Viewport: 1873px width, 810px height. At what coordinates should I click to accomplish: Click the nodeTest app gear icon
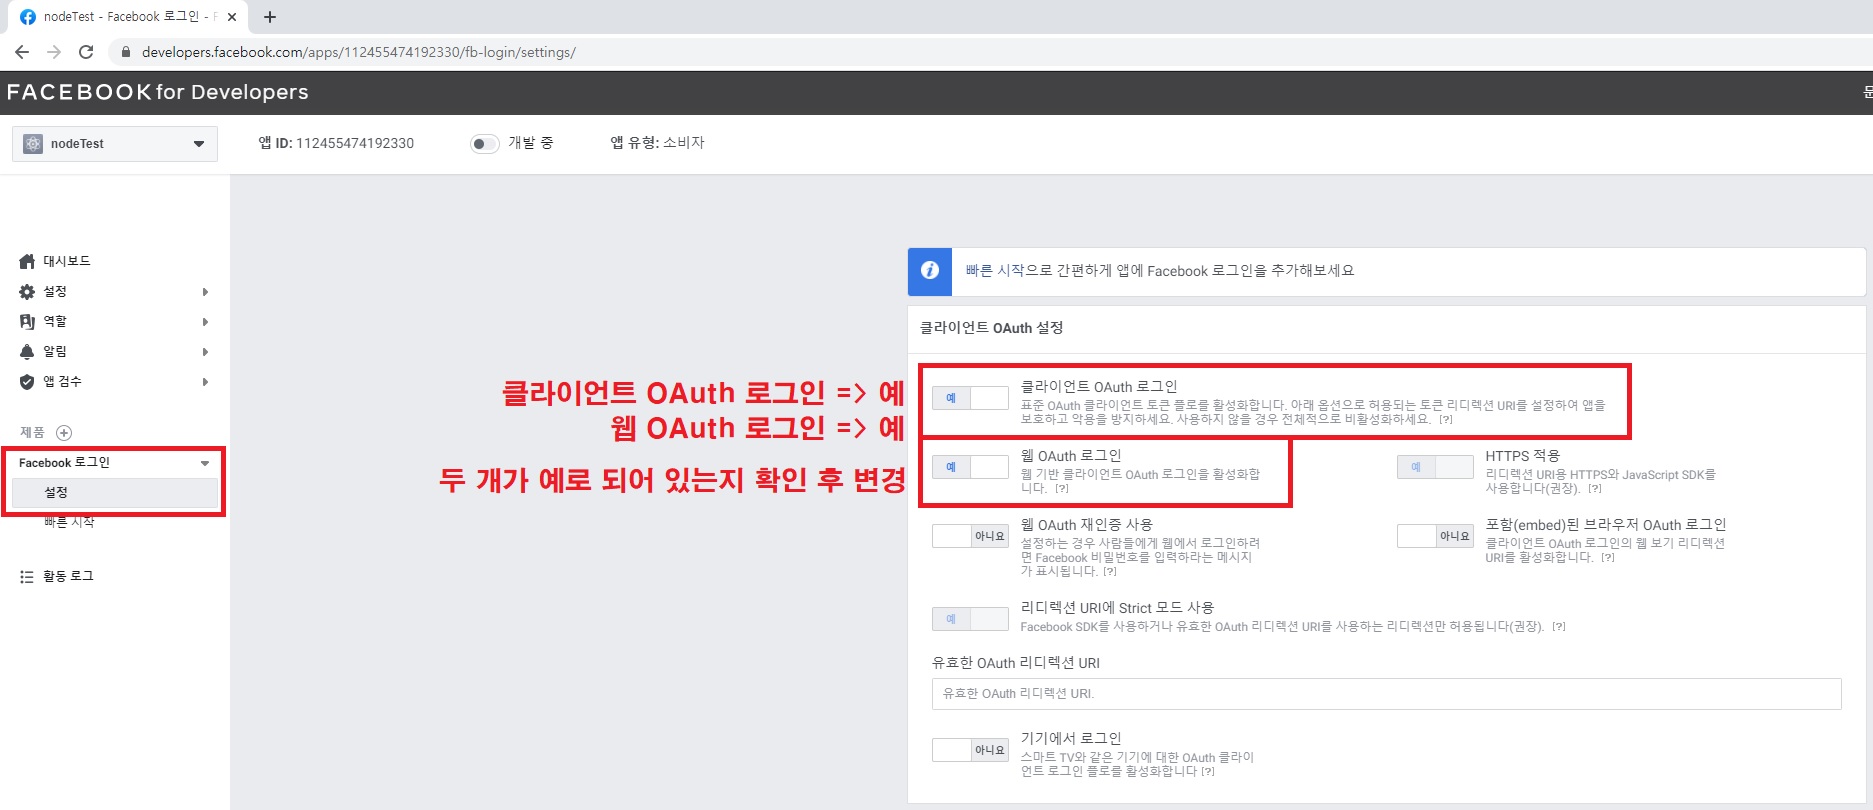click(x=33, y=144)
